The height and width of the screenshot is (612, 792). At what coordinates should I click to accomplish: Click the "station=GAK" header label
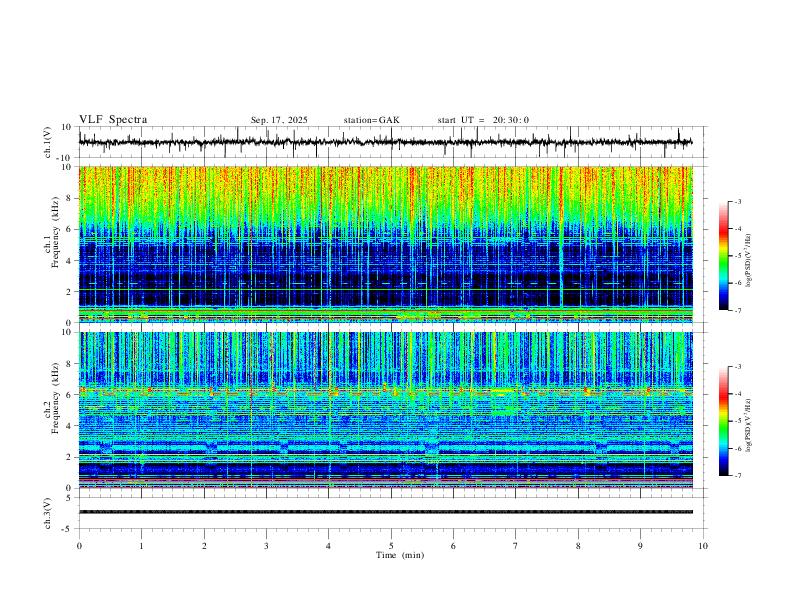[371, 120]
